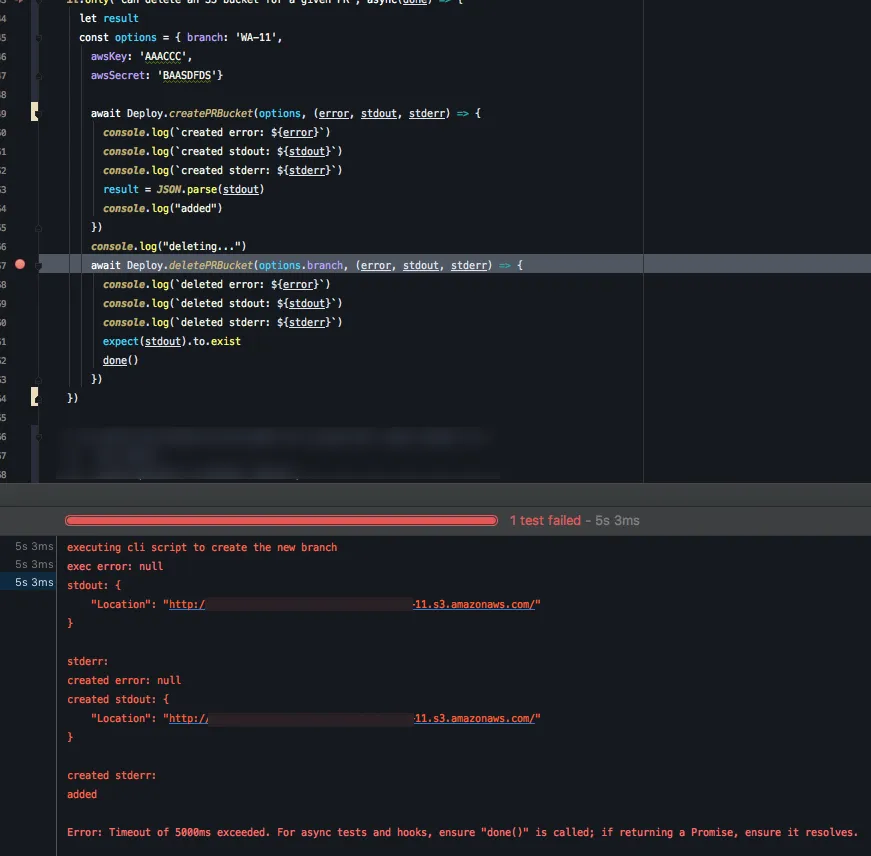Collapse the fold marker beside the awsSecret line

[38, 76]
